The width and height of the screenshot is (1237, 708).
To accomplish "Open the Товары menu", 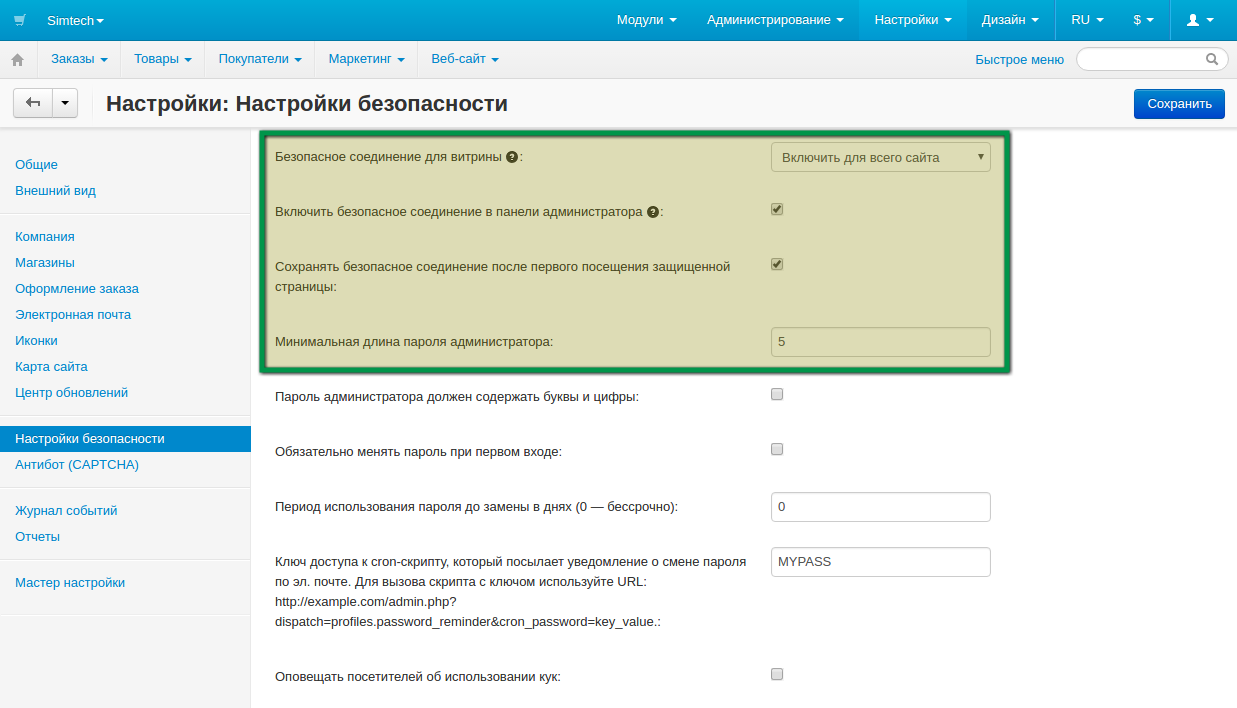I will coord(162,59).
